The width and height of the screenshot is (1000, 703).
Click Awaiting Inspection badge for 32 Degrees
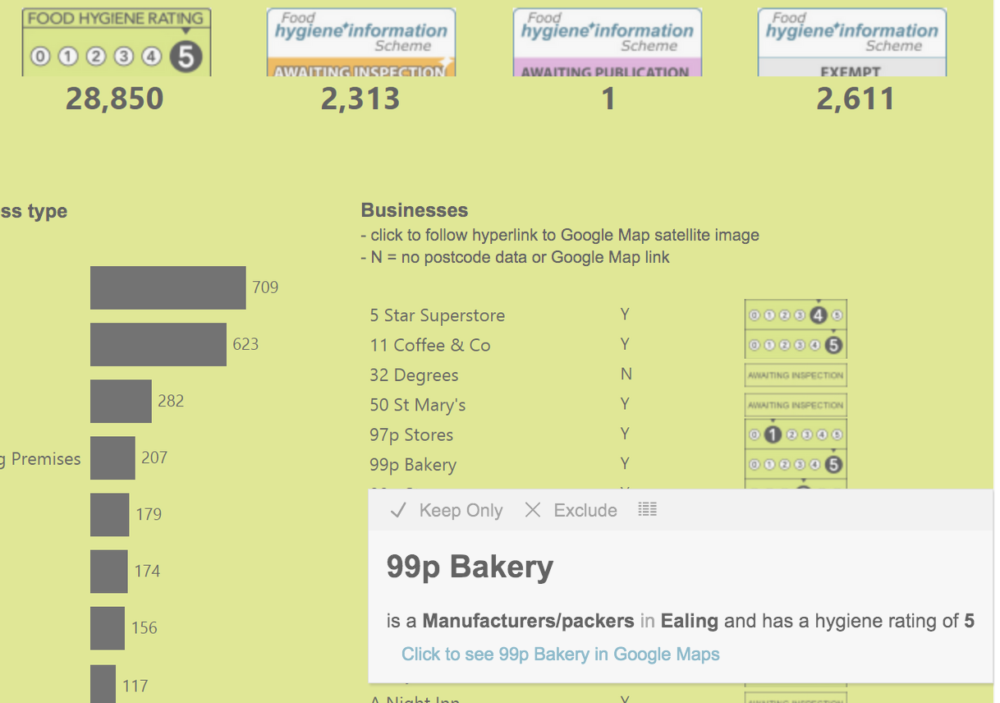(796, 375)
